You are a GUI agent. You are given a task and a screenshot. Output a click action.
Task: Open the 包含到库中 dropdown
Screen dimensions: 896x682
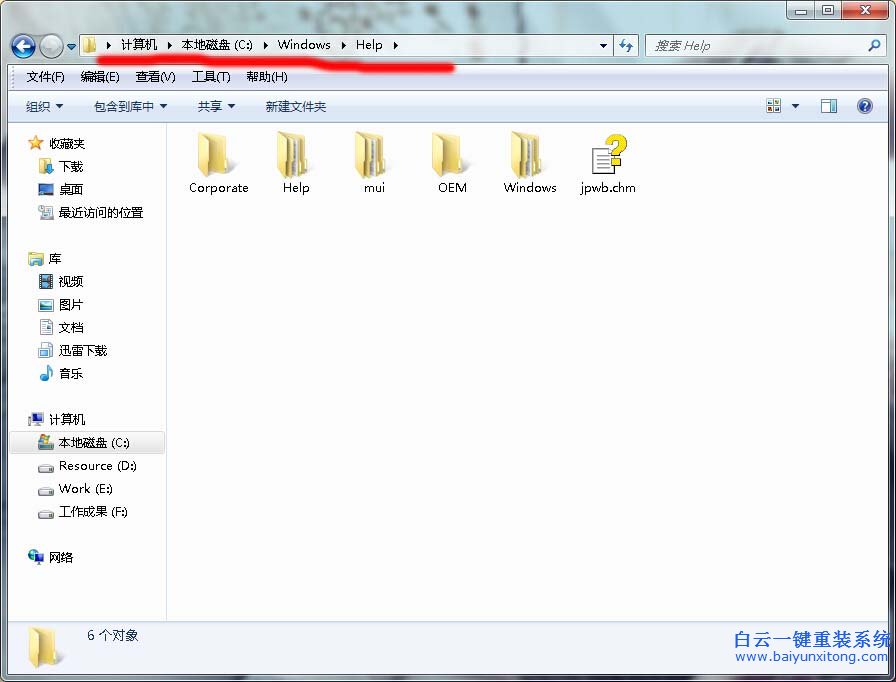[129, 105]
